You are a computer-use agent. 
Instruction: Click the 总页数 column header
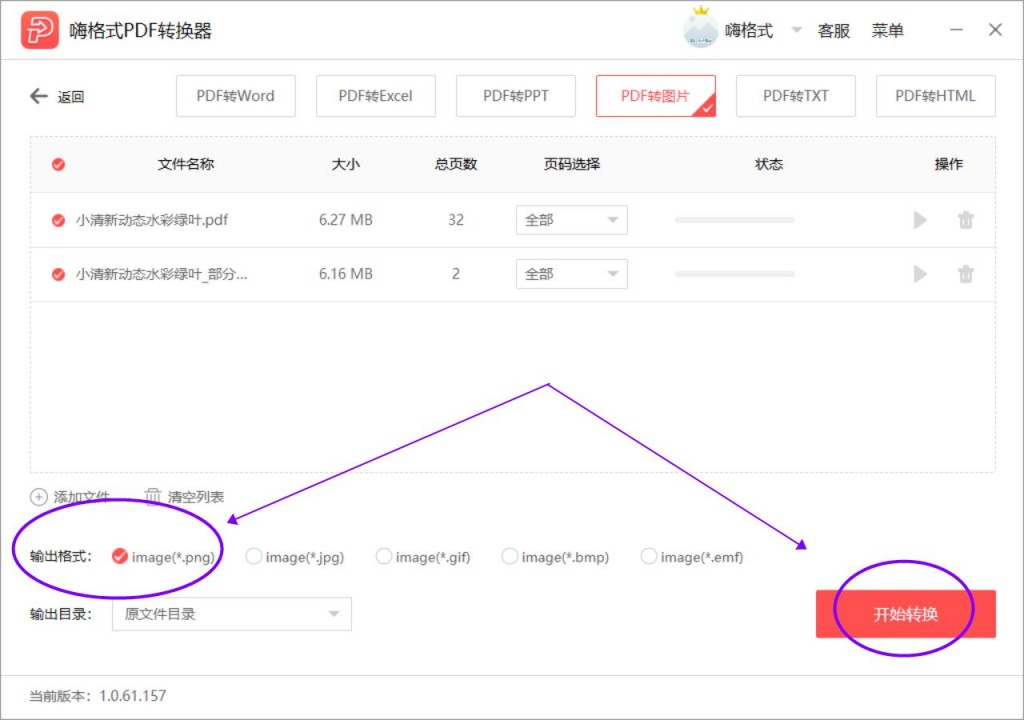pos(456,164)
